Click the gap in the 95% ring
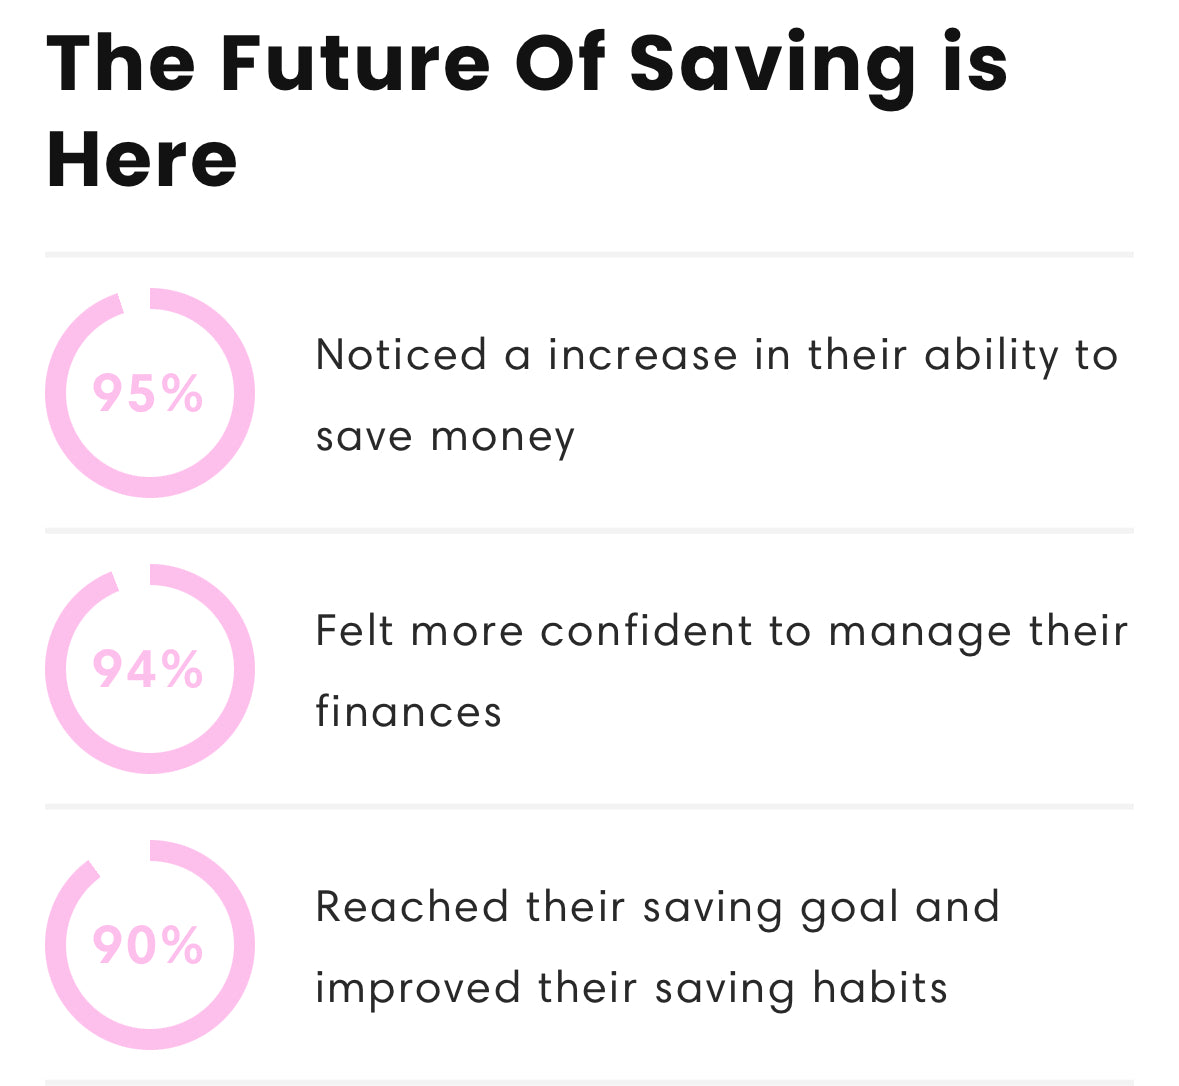Viewport: 1179px width, 1086px height. coord(136,300)
